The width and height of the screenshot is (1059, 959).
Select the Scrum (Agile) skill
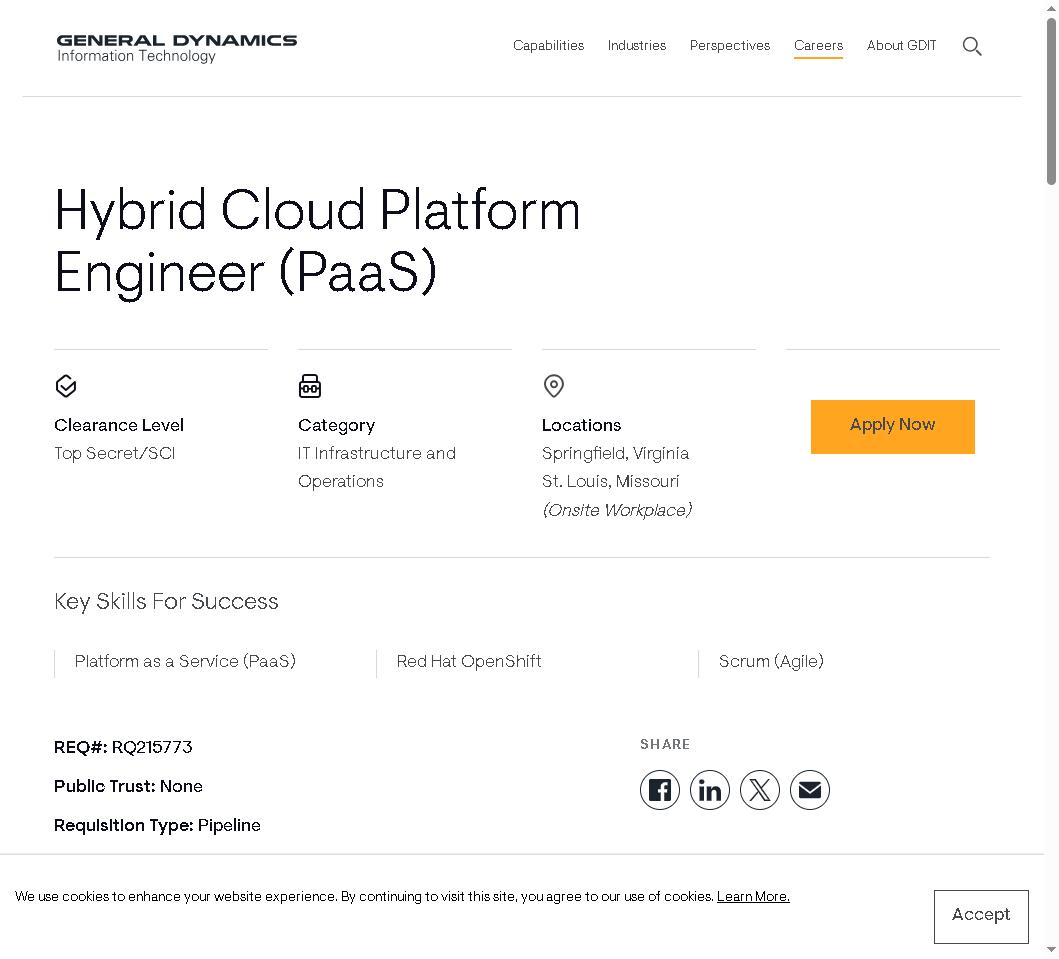(x=771, y=661)
